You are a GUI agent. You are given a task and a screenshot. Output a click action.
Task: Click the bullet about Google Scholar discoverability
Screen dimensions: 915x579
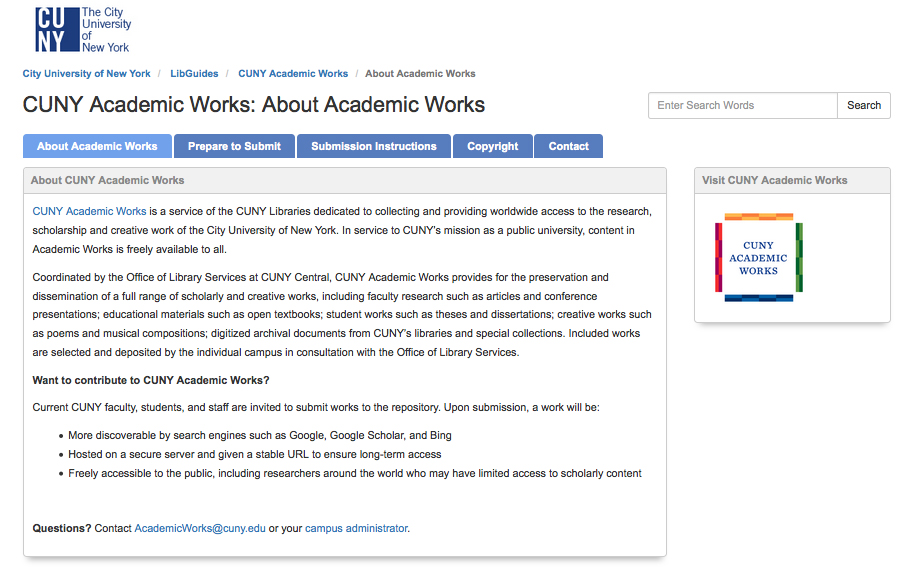[x=260, y=435]
